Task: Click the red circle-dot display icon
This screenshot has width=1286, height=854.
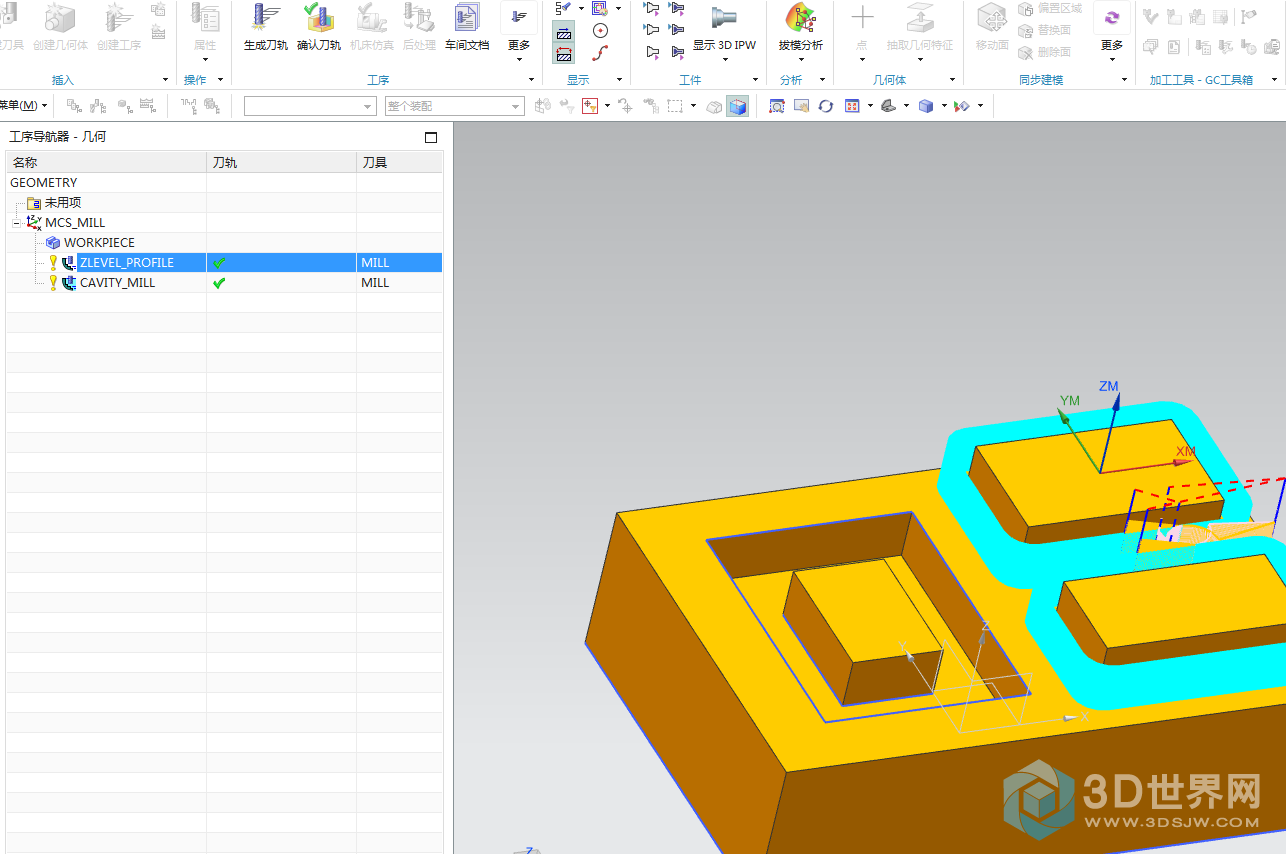Action: (x=600, y=31)
